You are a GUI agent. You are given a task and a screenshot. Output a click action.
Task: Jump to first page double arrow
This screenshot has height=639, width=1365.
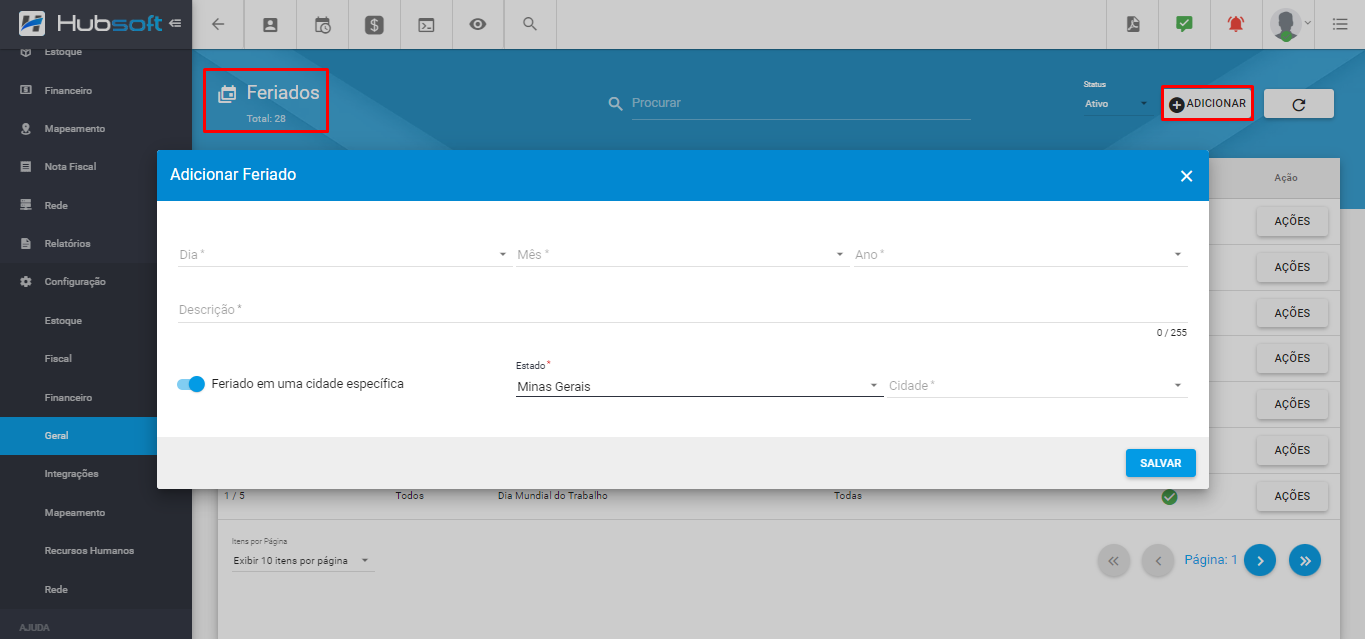point(1113,561)
